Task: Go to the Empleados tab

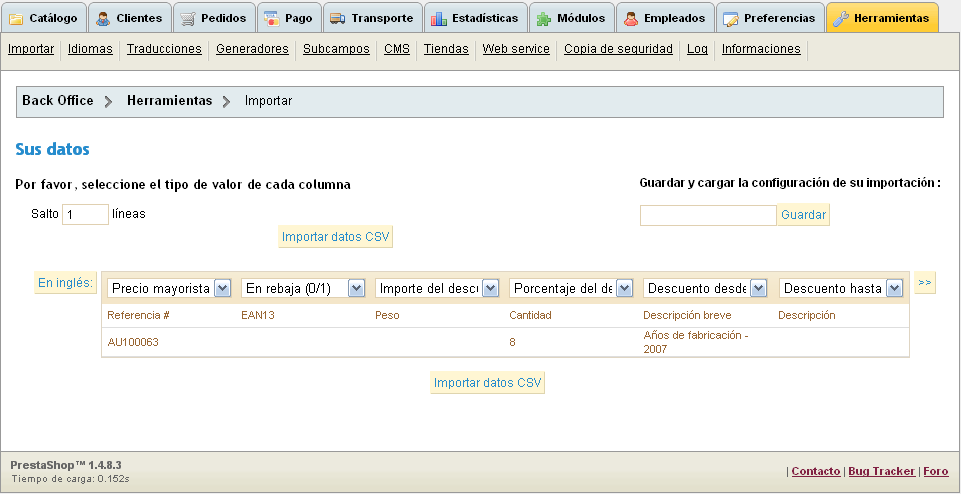Action: click(665, 18)
